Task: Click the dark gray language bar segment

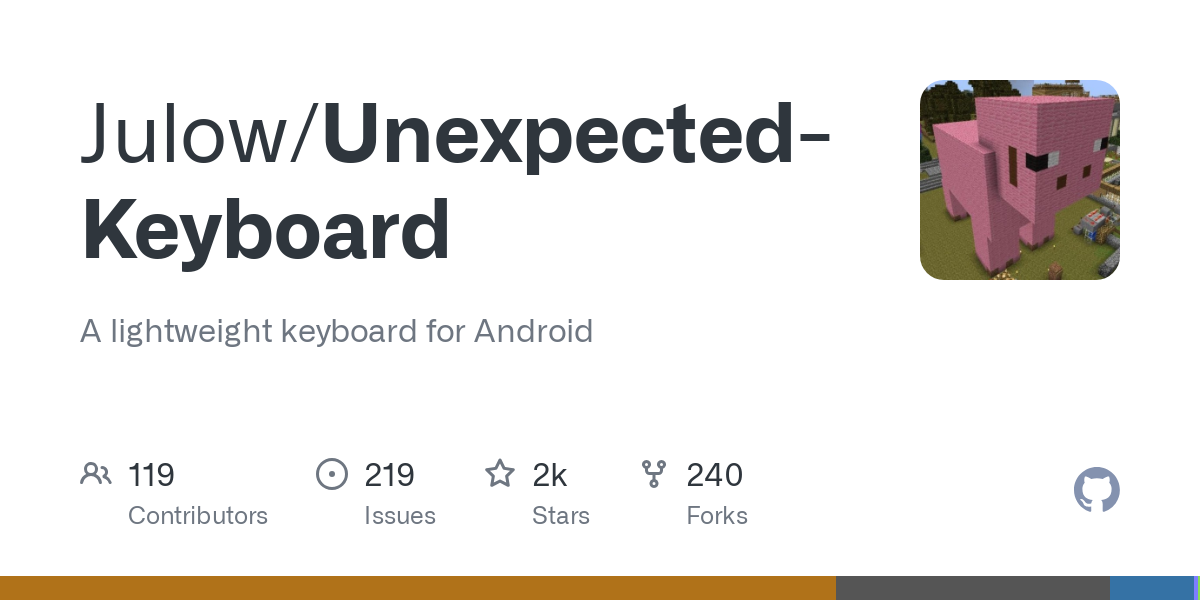Action: click(x=972, y=588)
